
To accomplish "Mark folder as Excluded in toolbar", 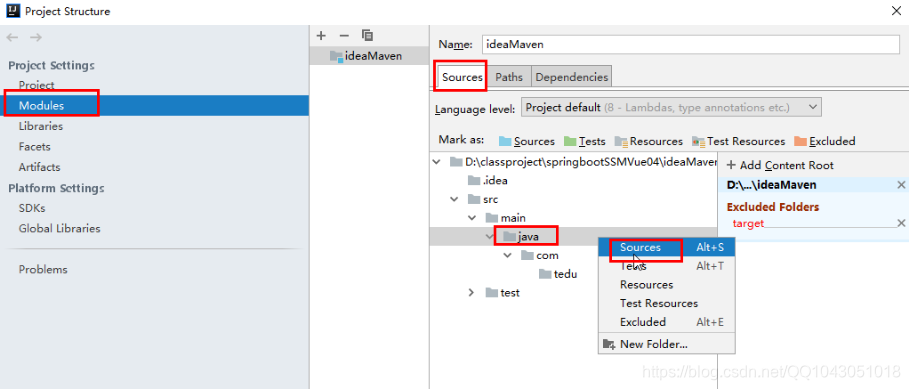I will coord(825,142).
